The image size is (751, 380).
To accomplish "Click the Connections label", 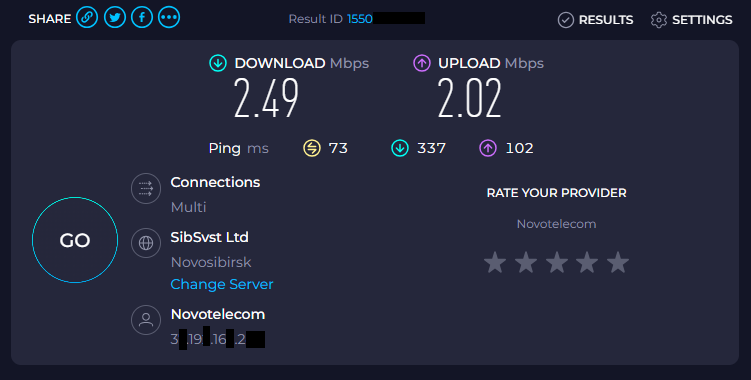I will click(215, 182).
